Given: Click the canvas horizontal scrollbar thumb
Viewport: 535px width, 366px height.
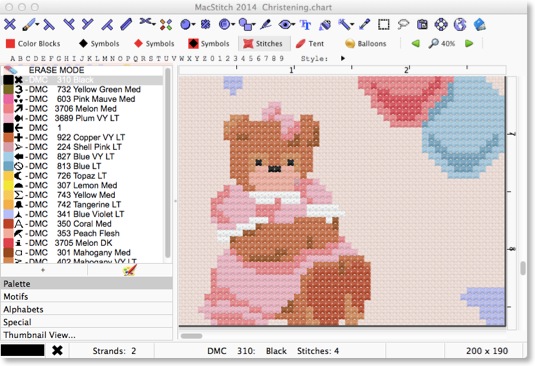Looking at the screenshot, I should [x=191, y=336].
